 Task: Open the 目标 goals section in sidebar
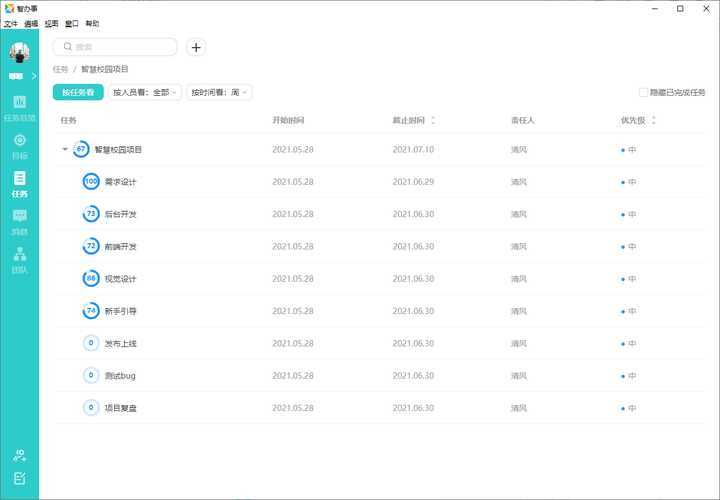click(19, 145)
